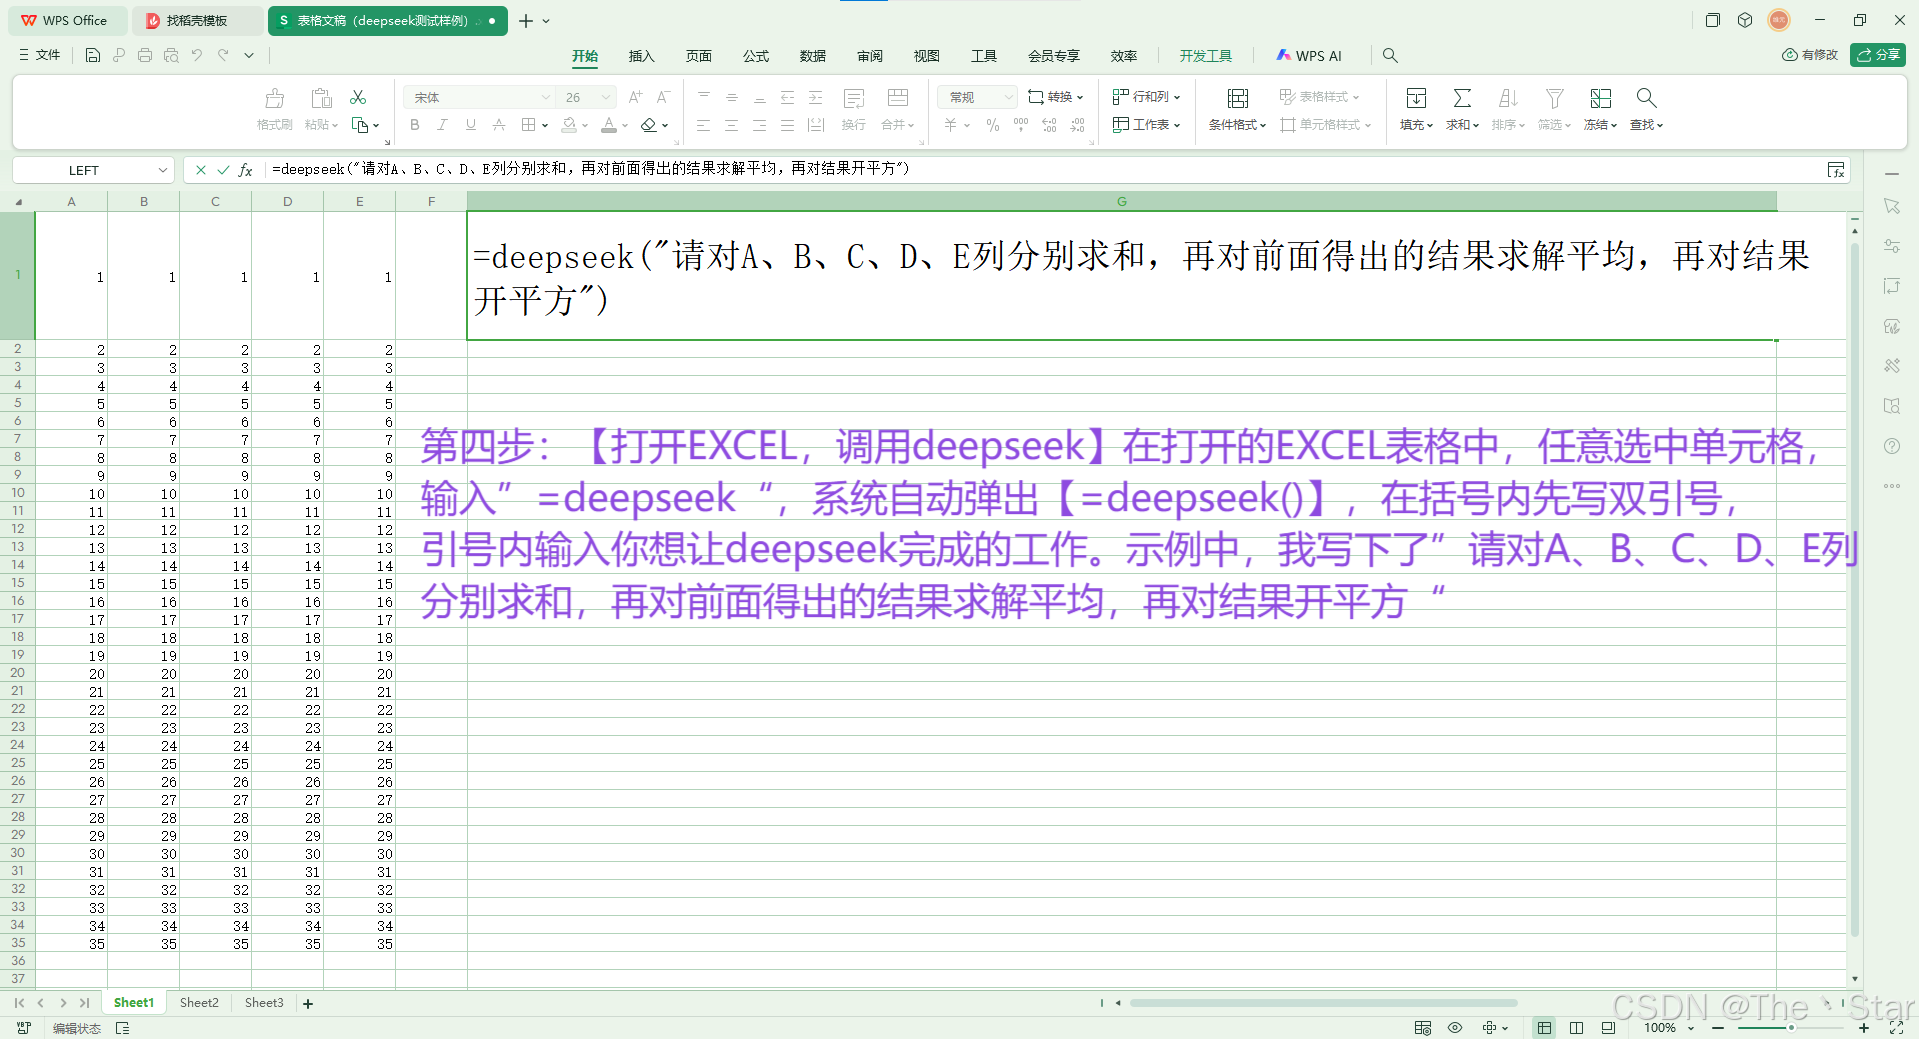Click the Save icon in quick access toolbar
The height and width of the screenshot is (1039, 1919).
click(x=92, y=56)
